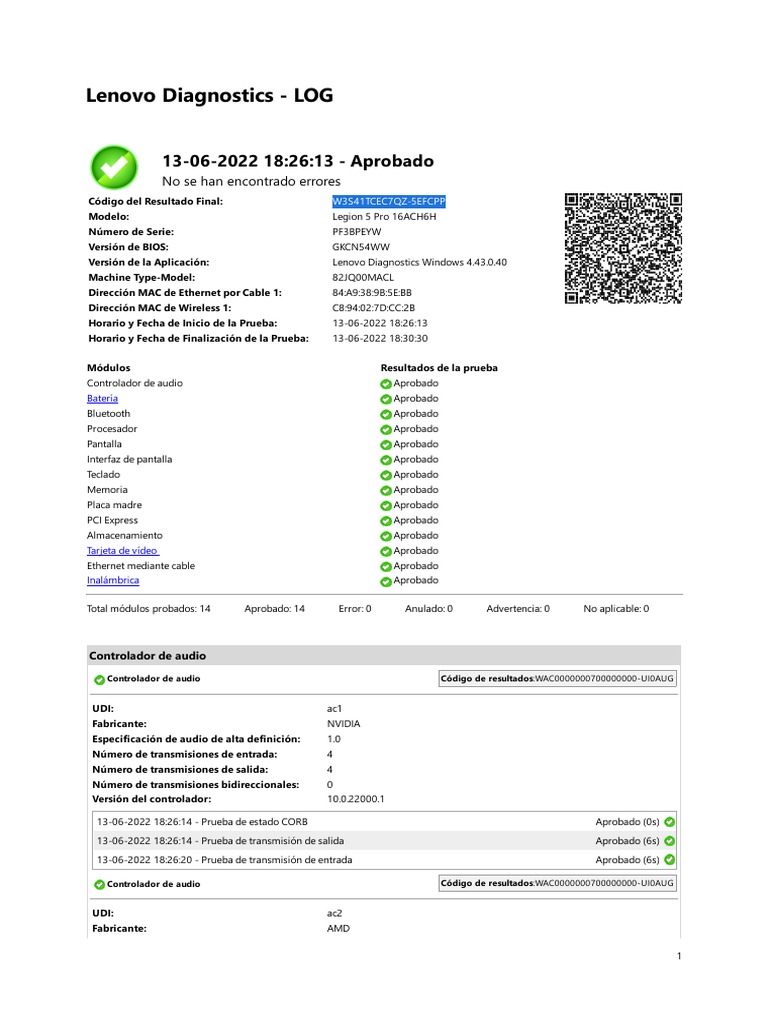This screenshot has height=1024, width=768.
Task: Open the Batería module link
Action: pyautogui.click(x=103, y=398)
